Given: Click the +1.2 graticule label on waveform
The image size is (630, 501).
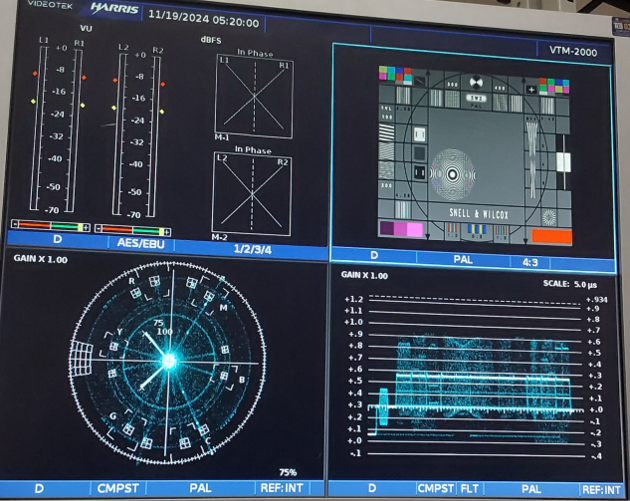Looking at the screenshot, I should tap(354, 299).
